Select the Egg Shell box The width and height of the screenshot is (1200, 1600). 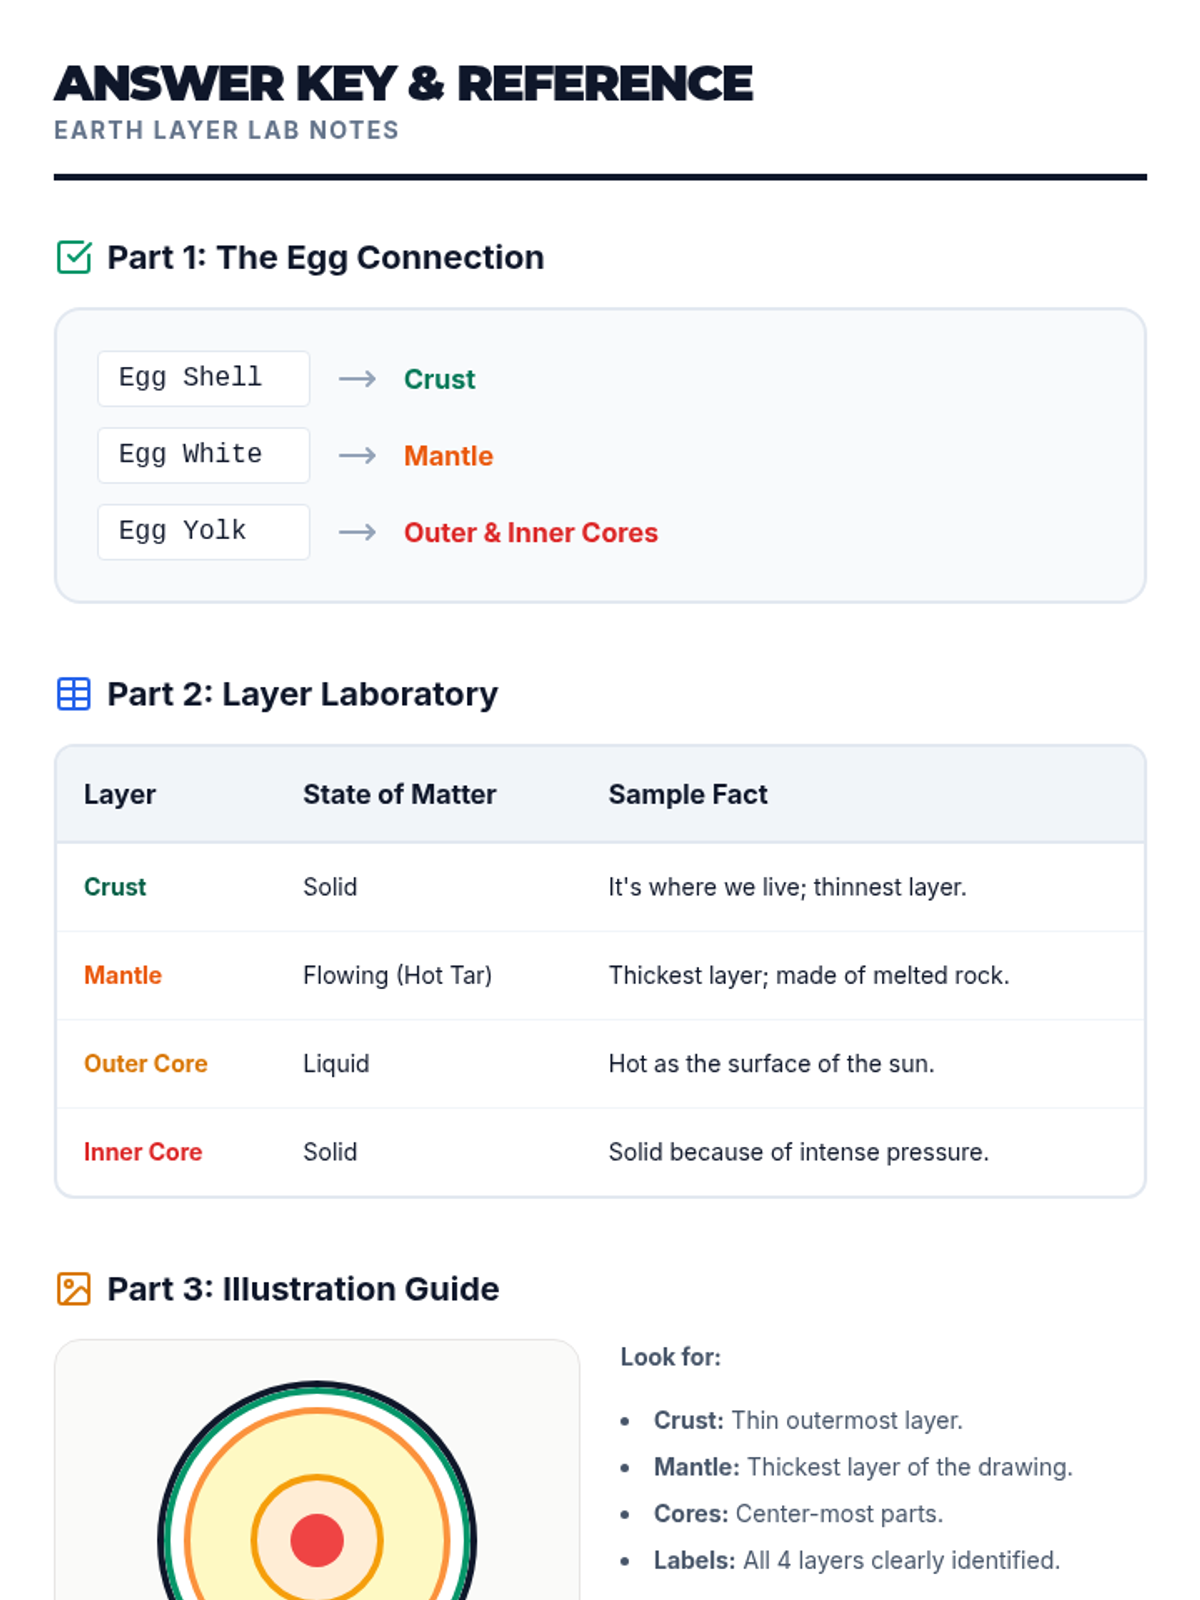[203, 379]
